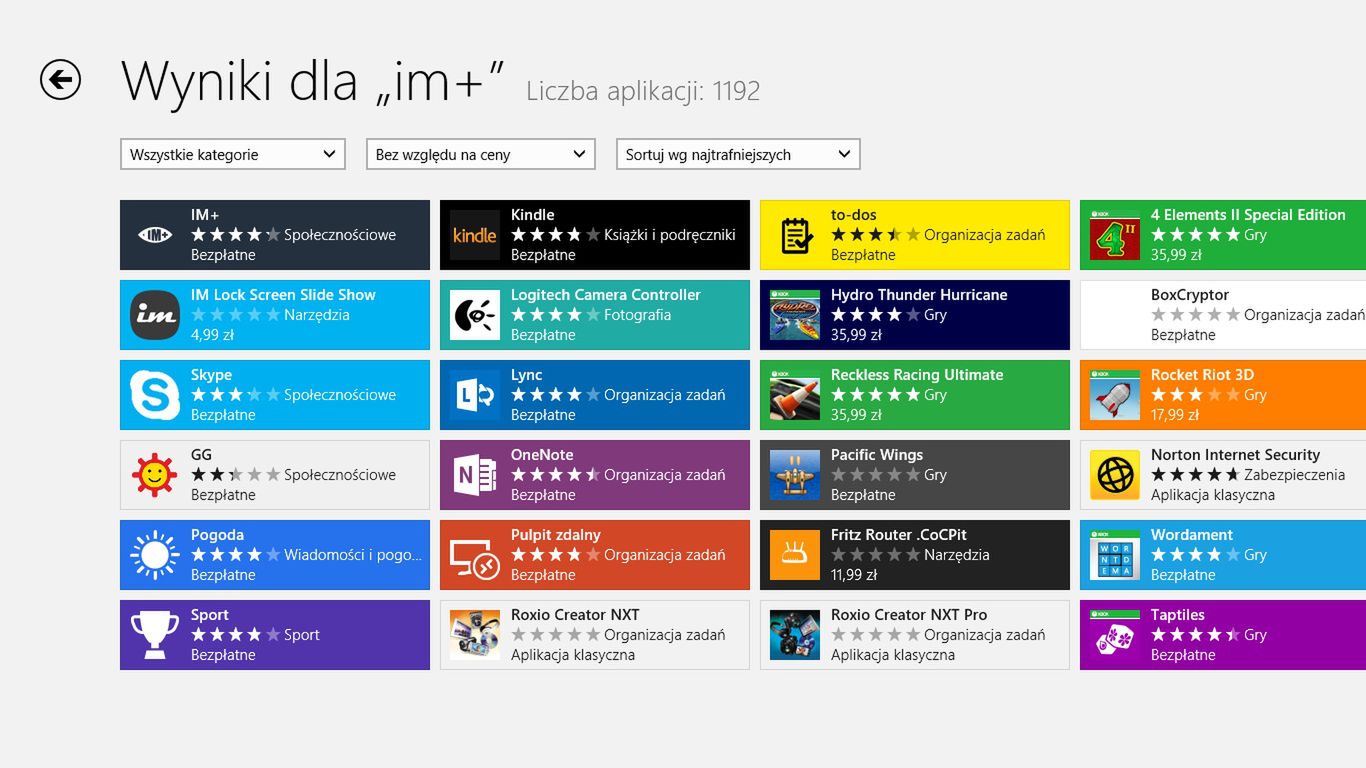Click the Taptiles app icon
1366x768 pixels.
[x=1115, y=635]
